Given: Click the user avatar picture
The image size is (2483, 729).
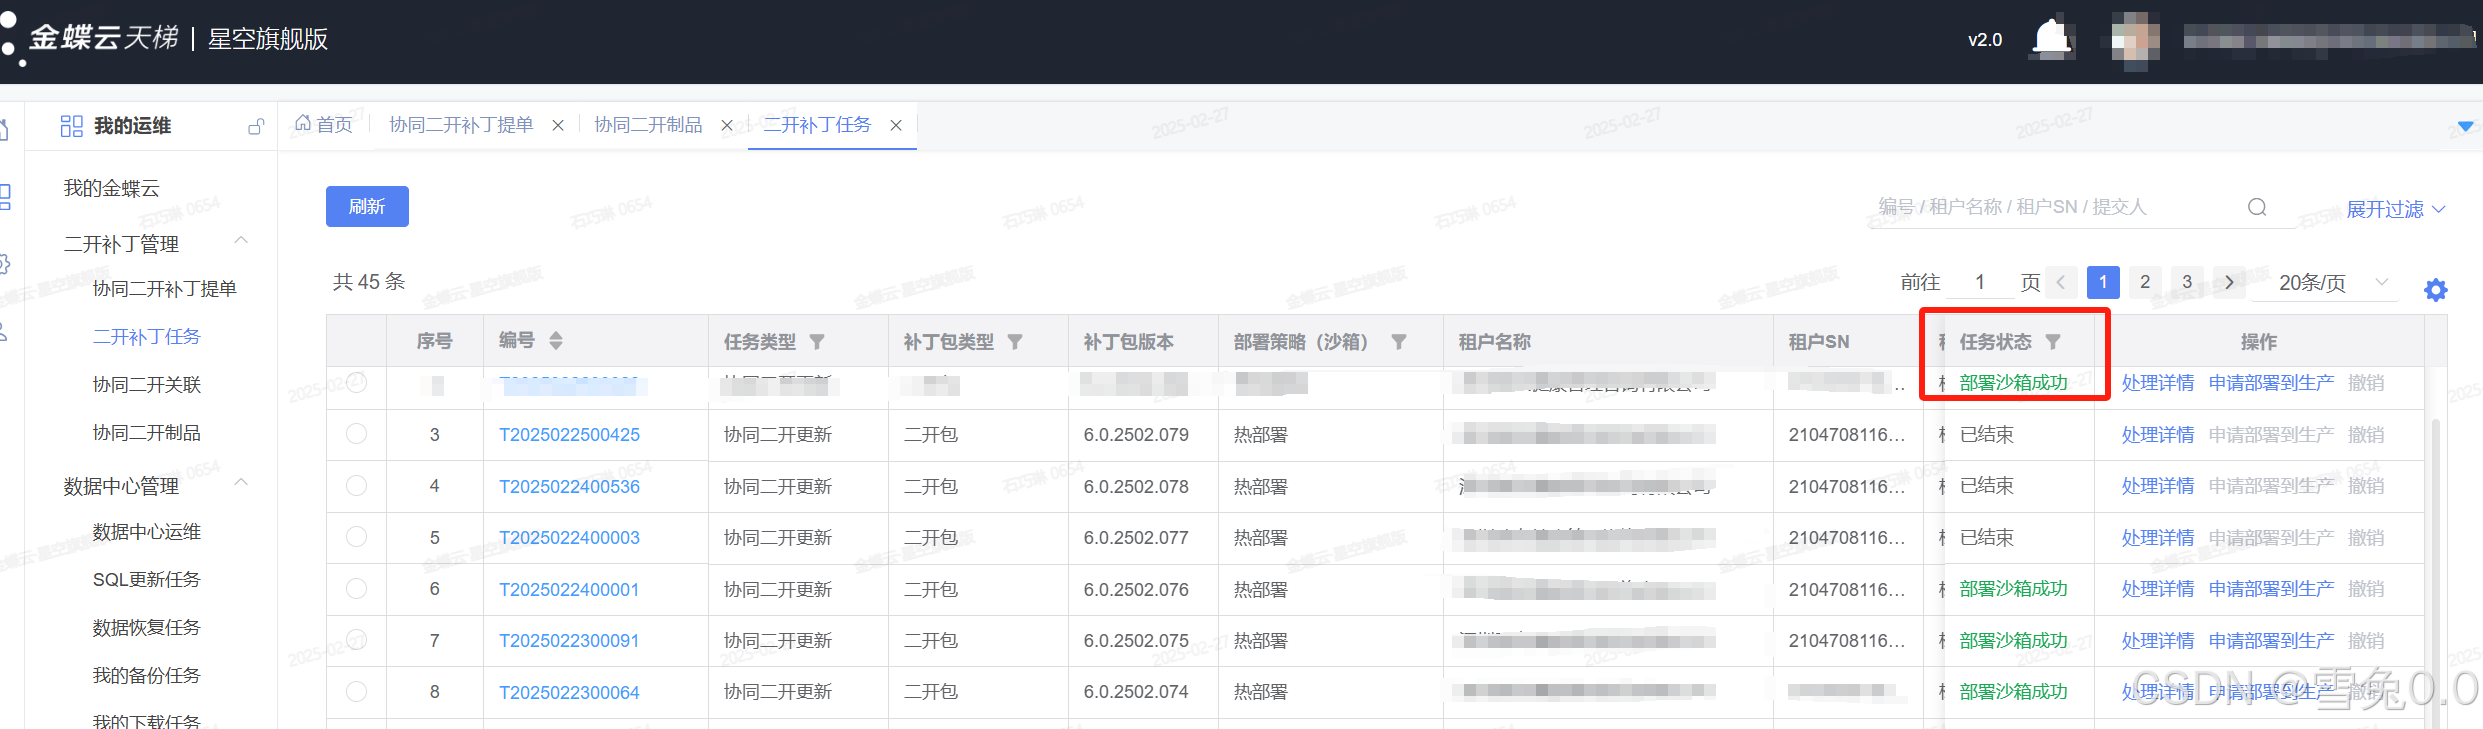Looking at the screenshot, I should pos(2135,40).
